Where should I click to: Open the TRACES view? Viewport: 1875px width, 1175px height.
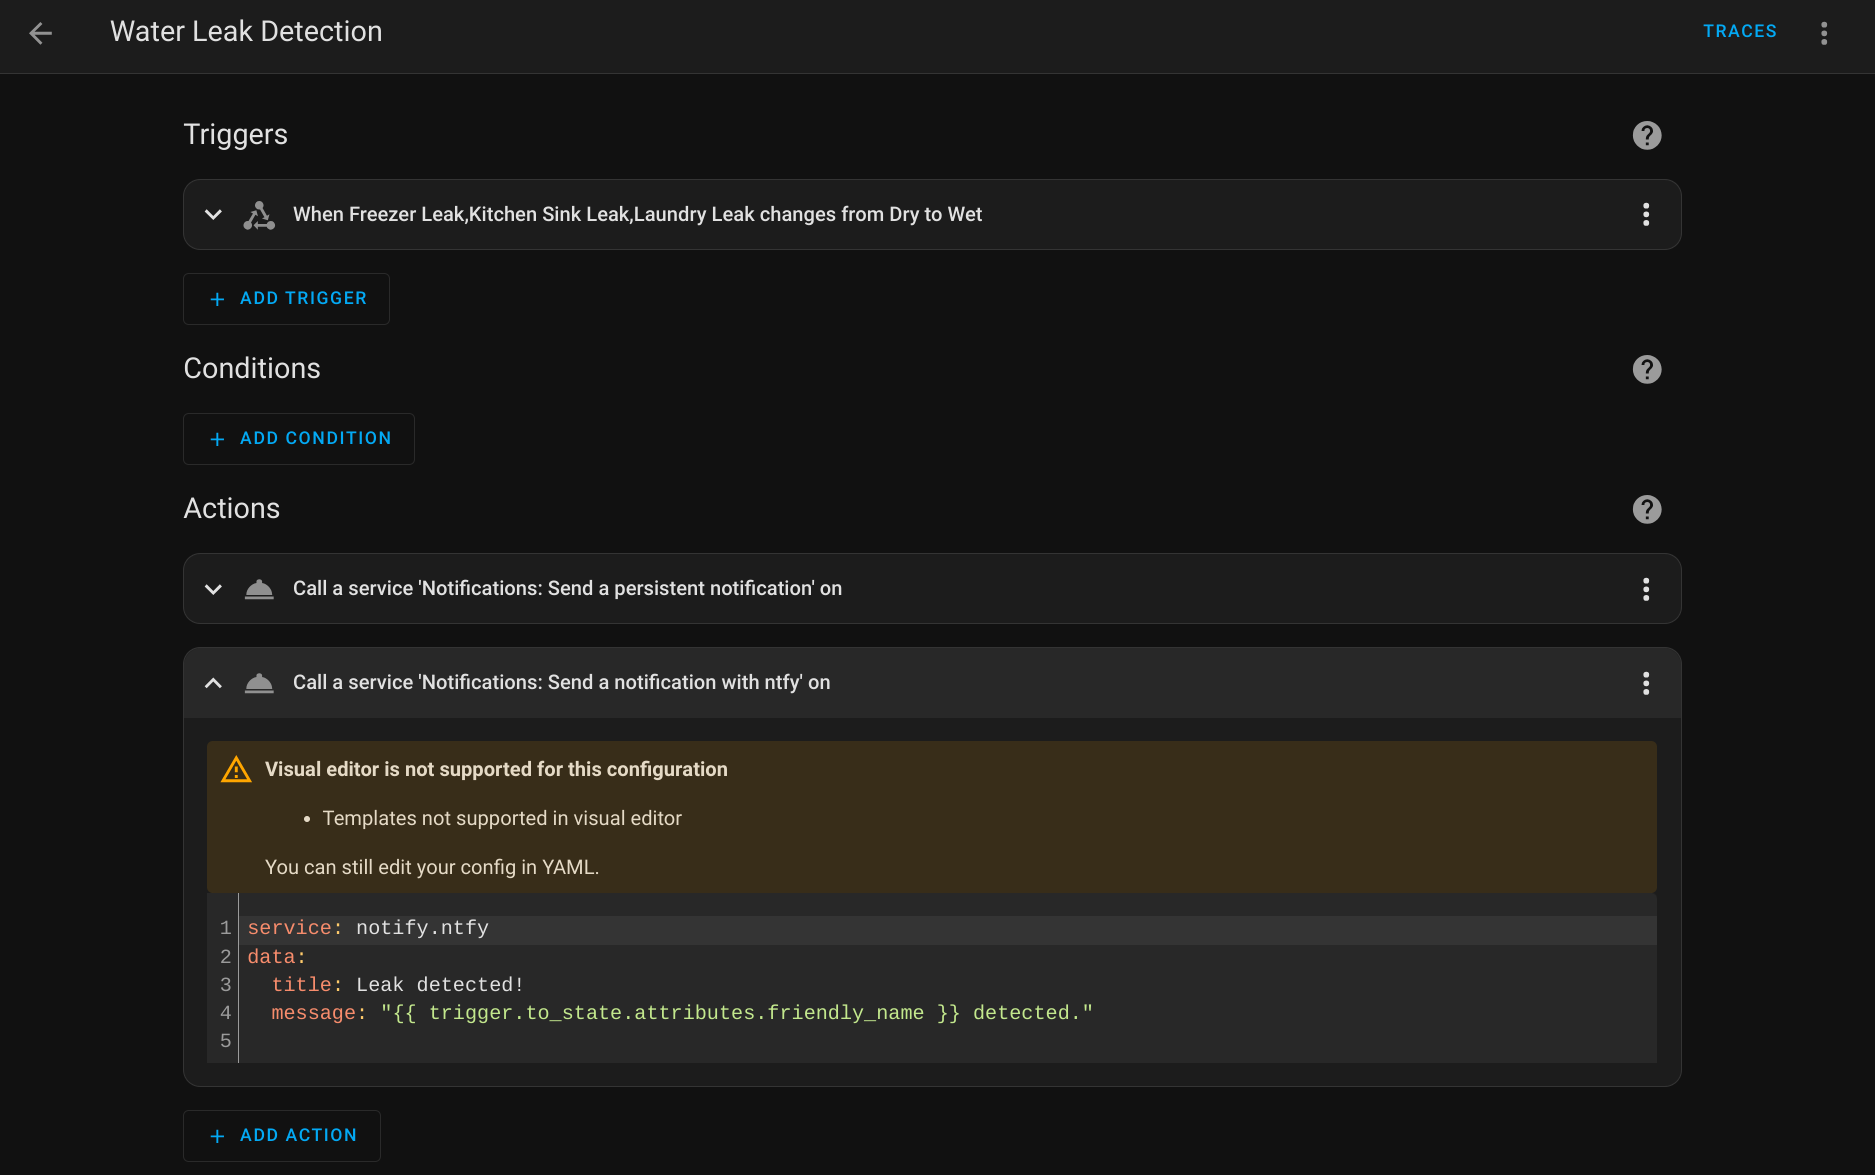click(x=1740, y=31)
